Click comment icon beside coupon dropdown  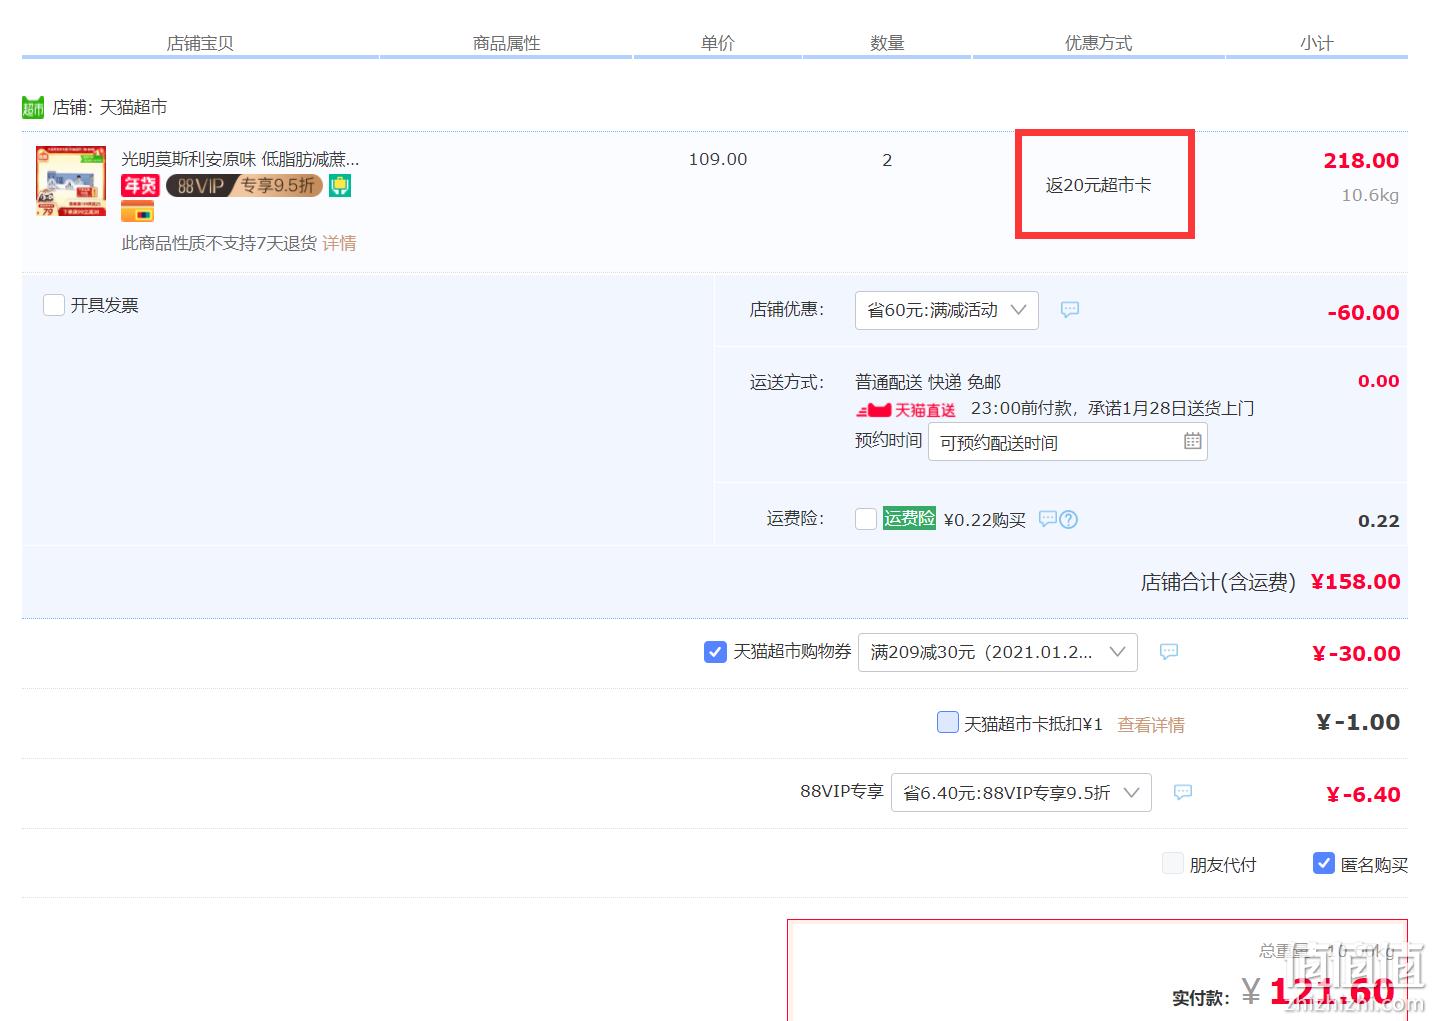pyautogui.click(x=1168, y=652)
